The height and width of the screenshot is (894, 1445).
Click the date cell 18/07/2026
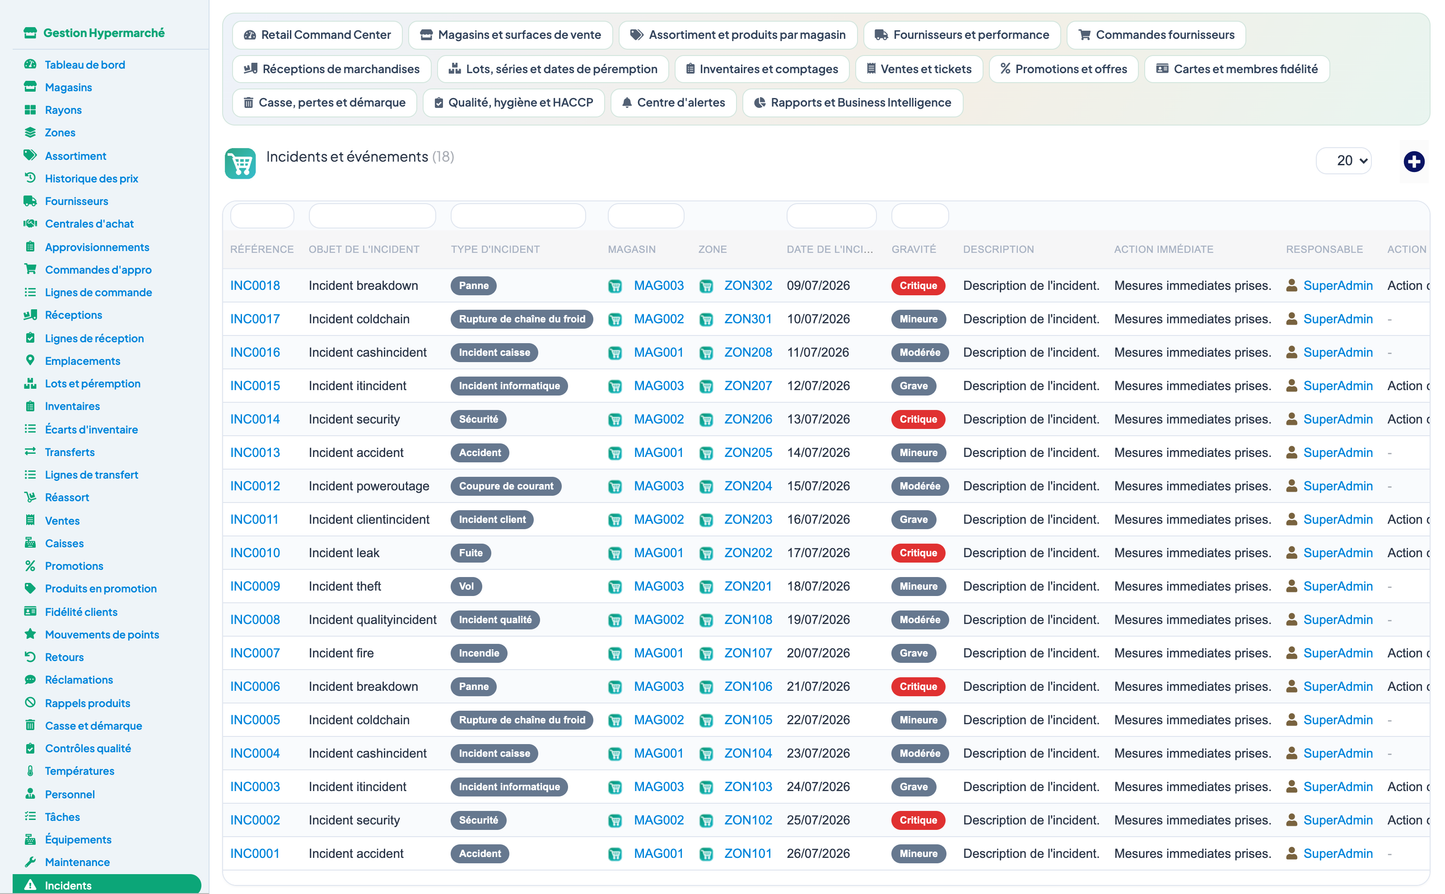click(818, 587)
